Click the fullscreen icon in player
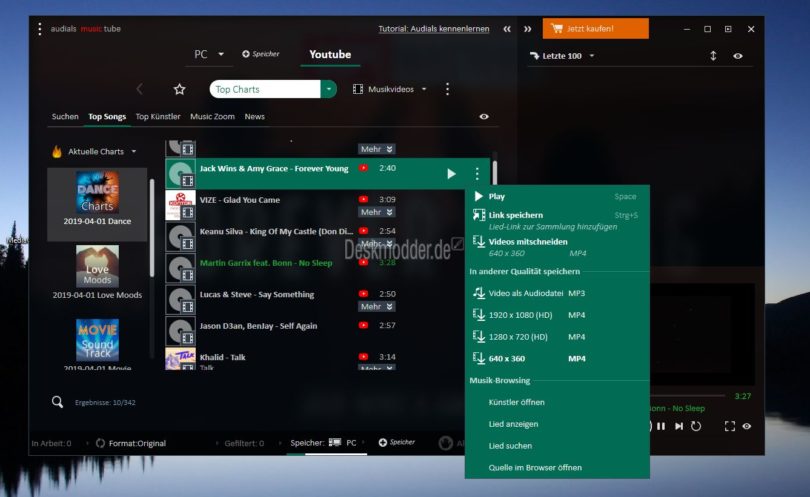 tap(729, 426)
